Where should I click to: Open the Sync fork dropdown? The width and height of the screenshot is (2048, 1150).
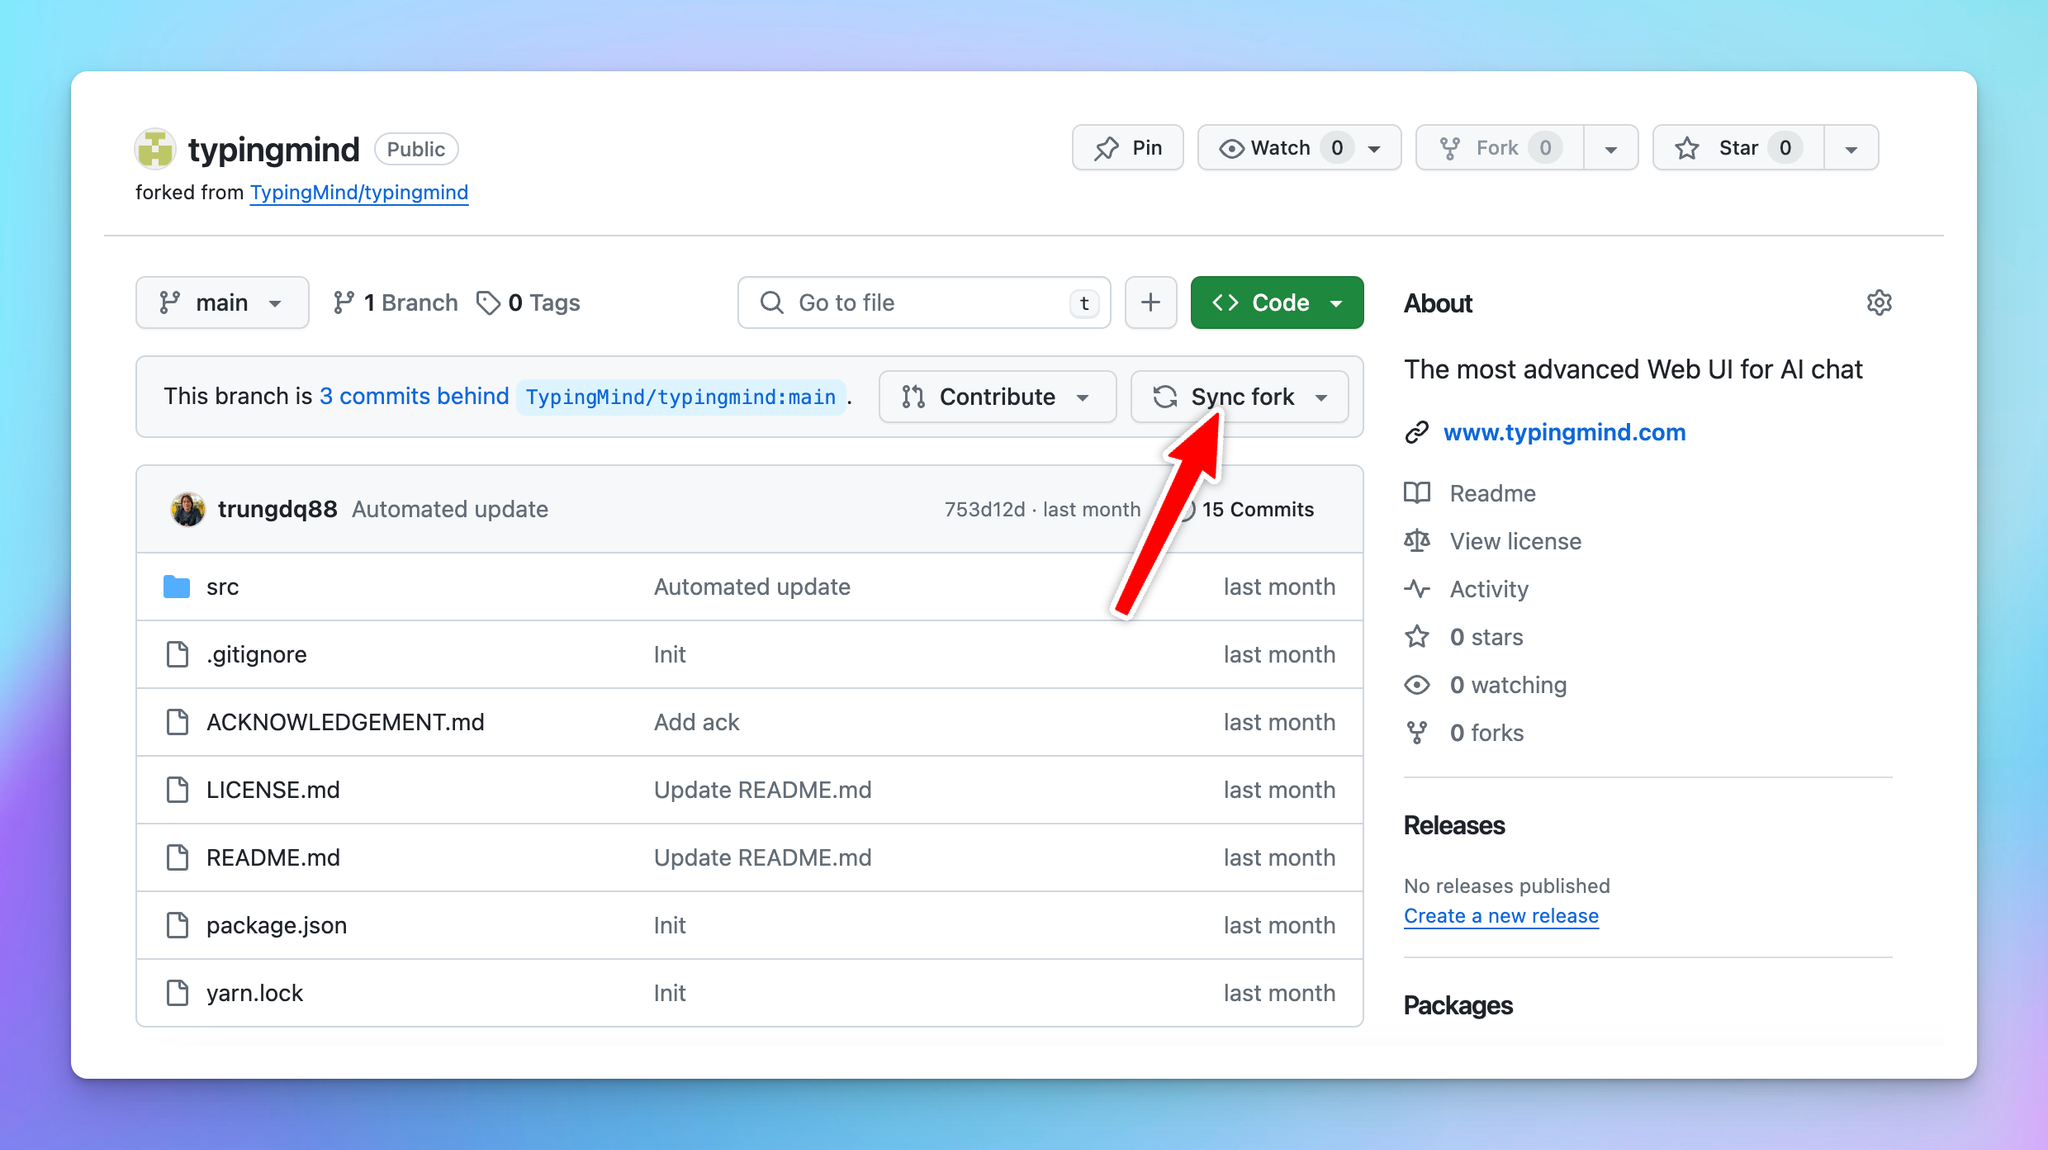pyautogui.click(x=1240, y=397)
